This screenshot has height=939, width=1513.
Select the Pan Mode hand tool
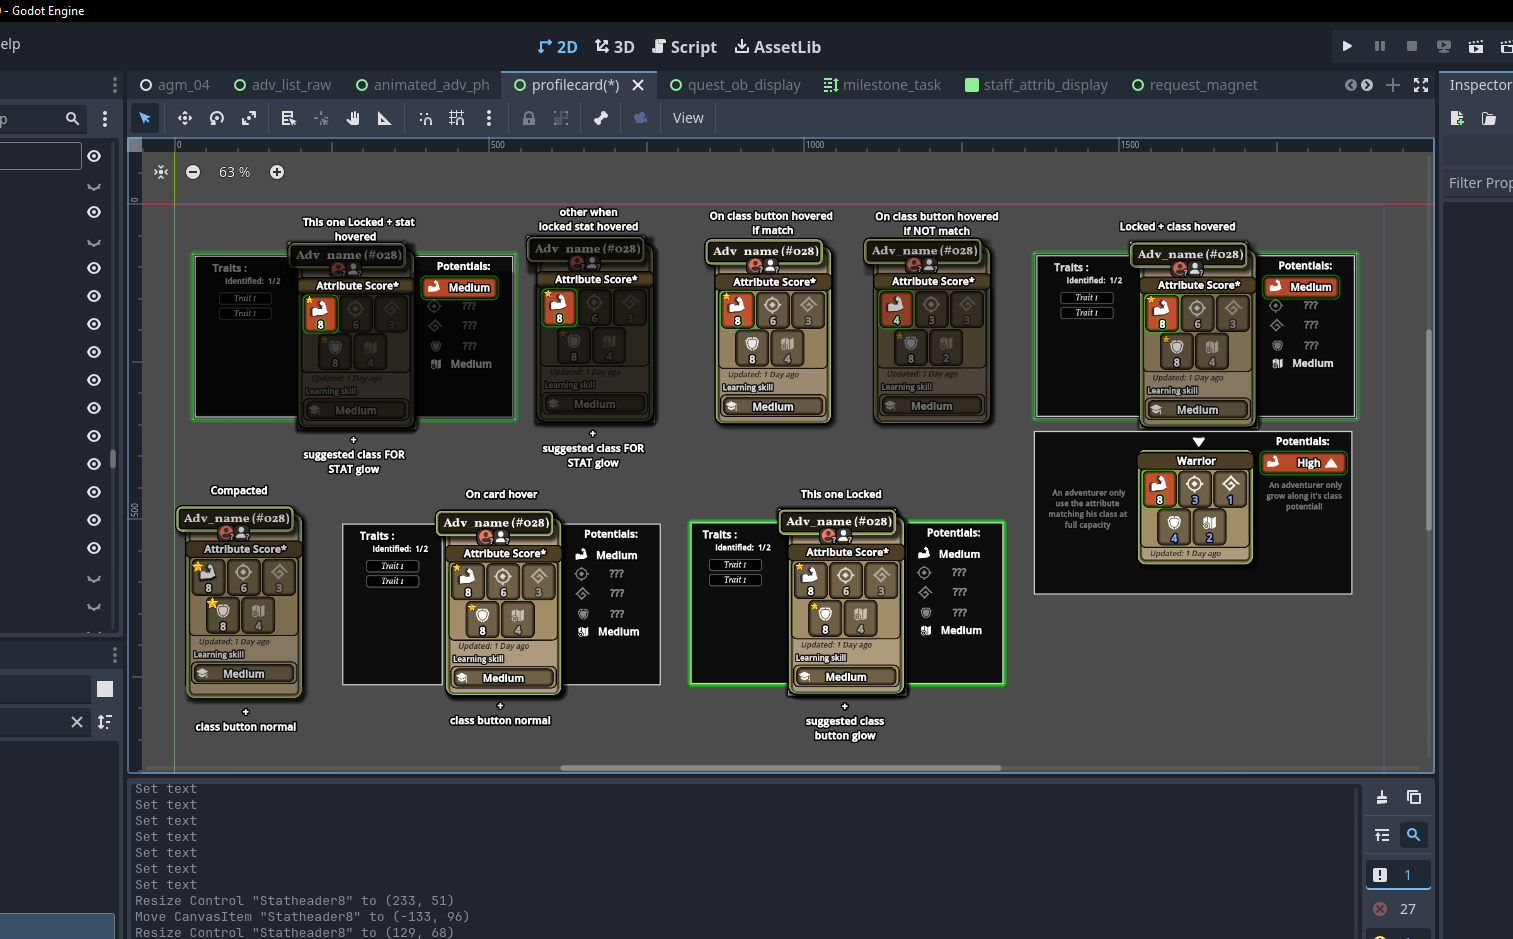(x=353, y=118)
